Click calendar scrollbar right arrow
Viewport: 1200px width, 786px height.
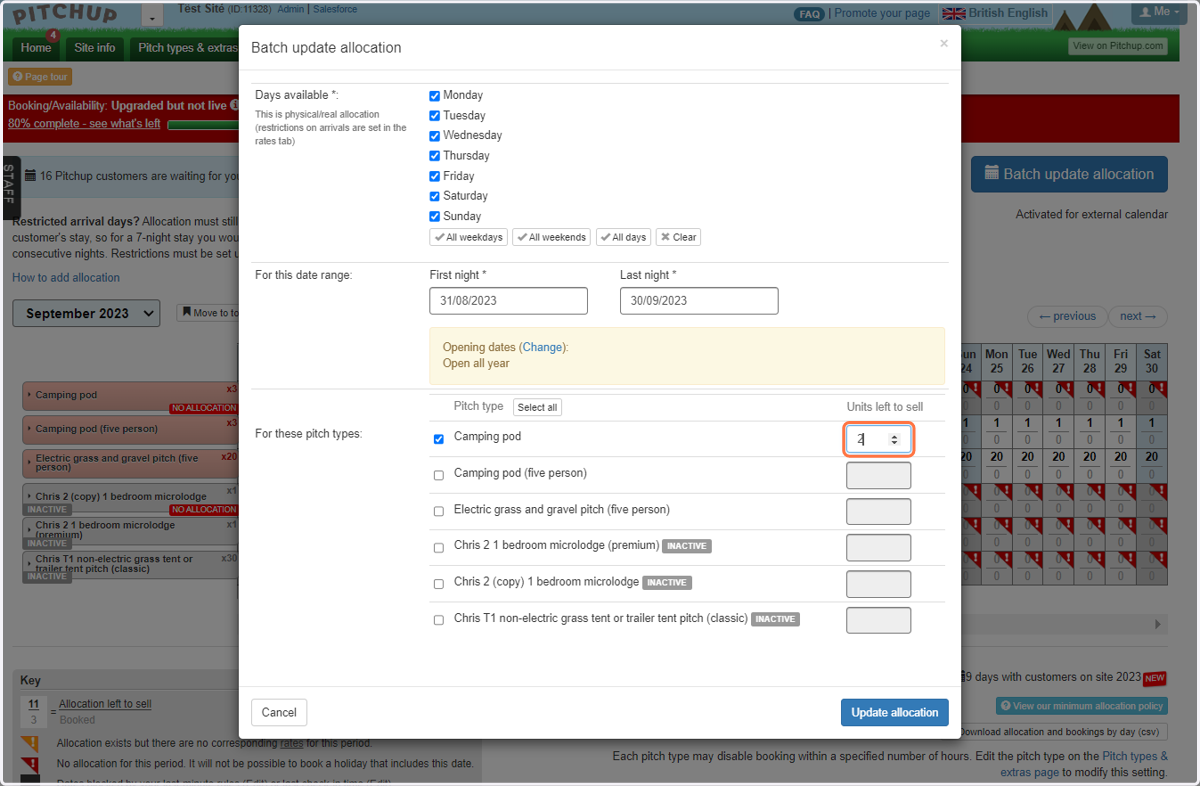click(x=1159, y=624)
